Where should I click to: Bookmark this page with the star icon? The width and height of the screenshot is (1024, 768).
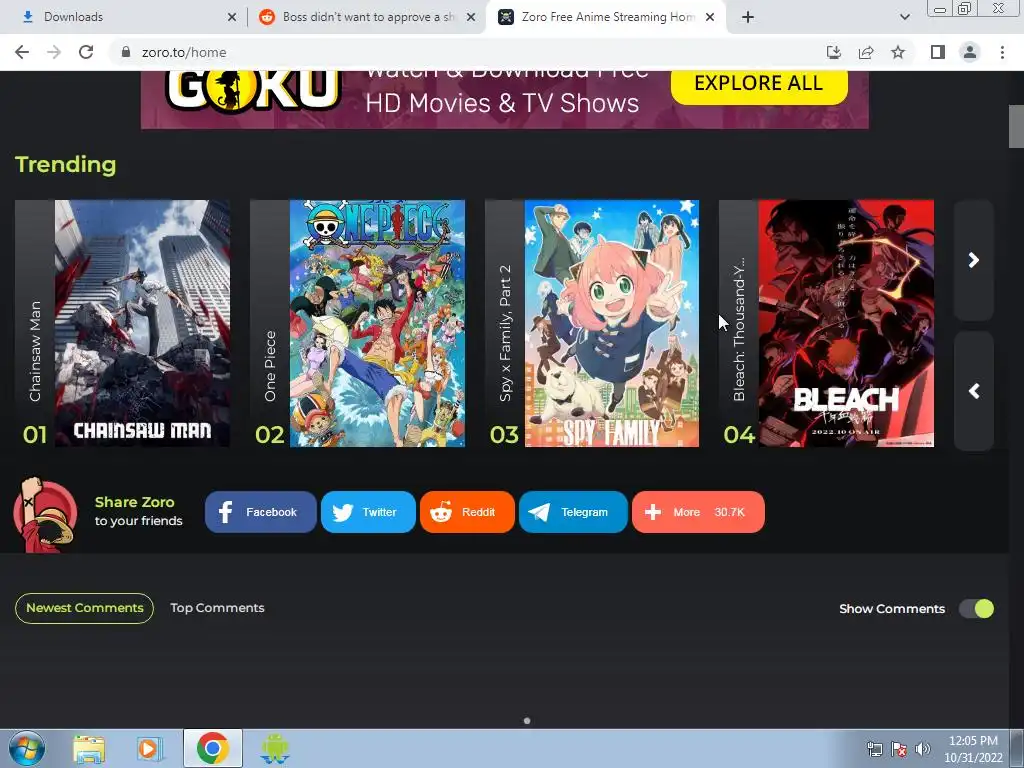click(x=898, y=52)
